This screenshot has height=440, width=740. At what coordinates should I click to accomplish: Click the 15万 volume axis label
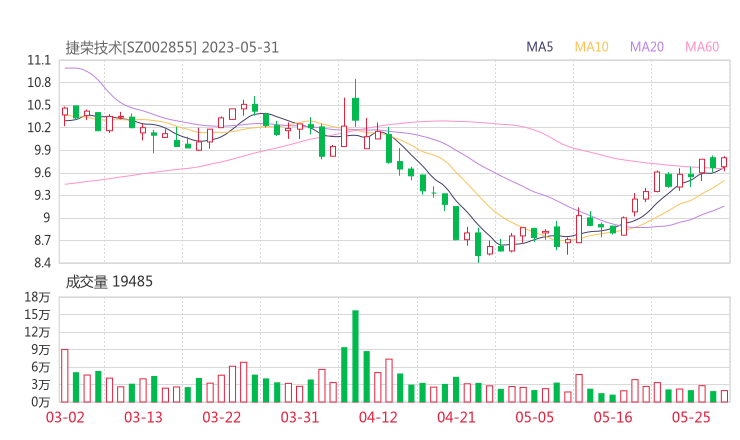pyautogui.click(x=38, y=315)
